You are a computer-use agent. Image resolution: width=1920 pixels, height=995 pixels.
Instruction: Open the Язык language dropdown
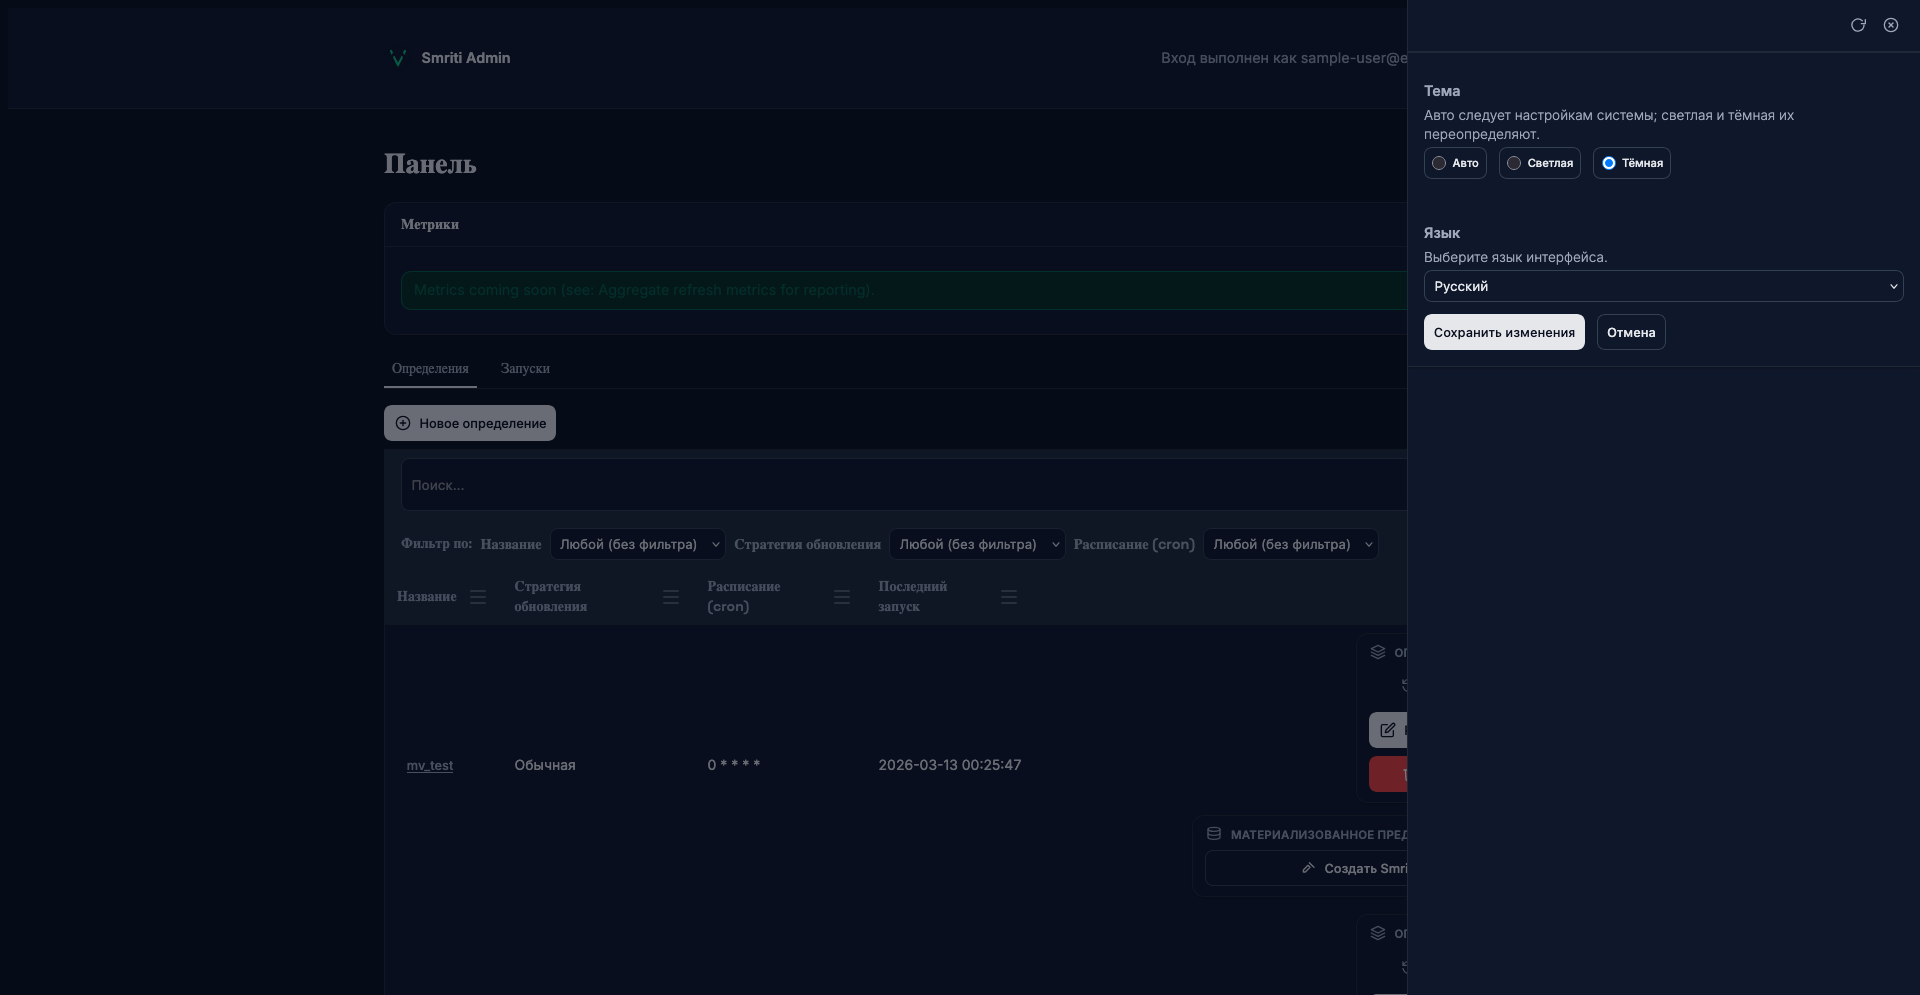[1663, 286]
